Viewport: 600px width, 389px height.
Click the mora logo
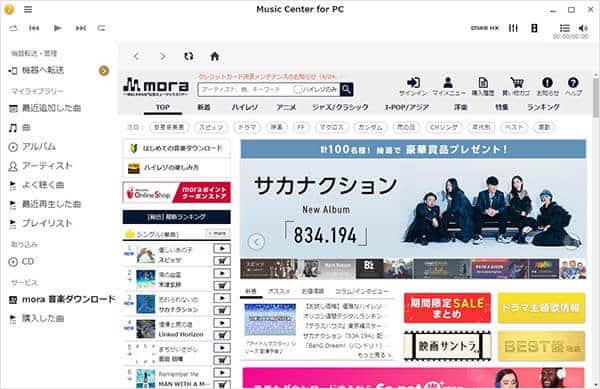tap(156, 87)
